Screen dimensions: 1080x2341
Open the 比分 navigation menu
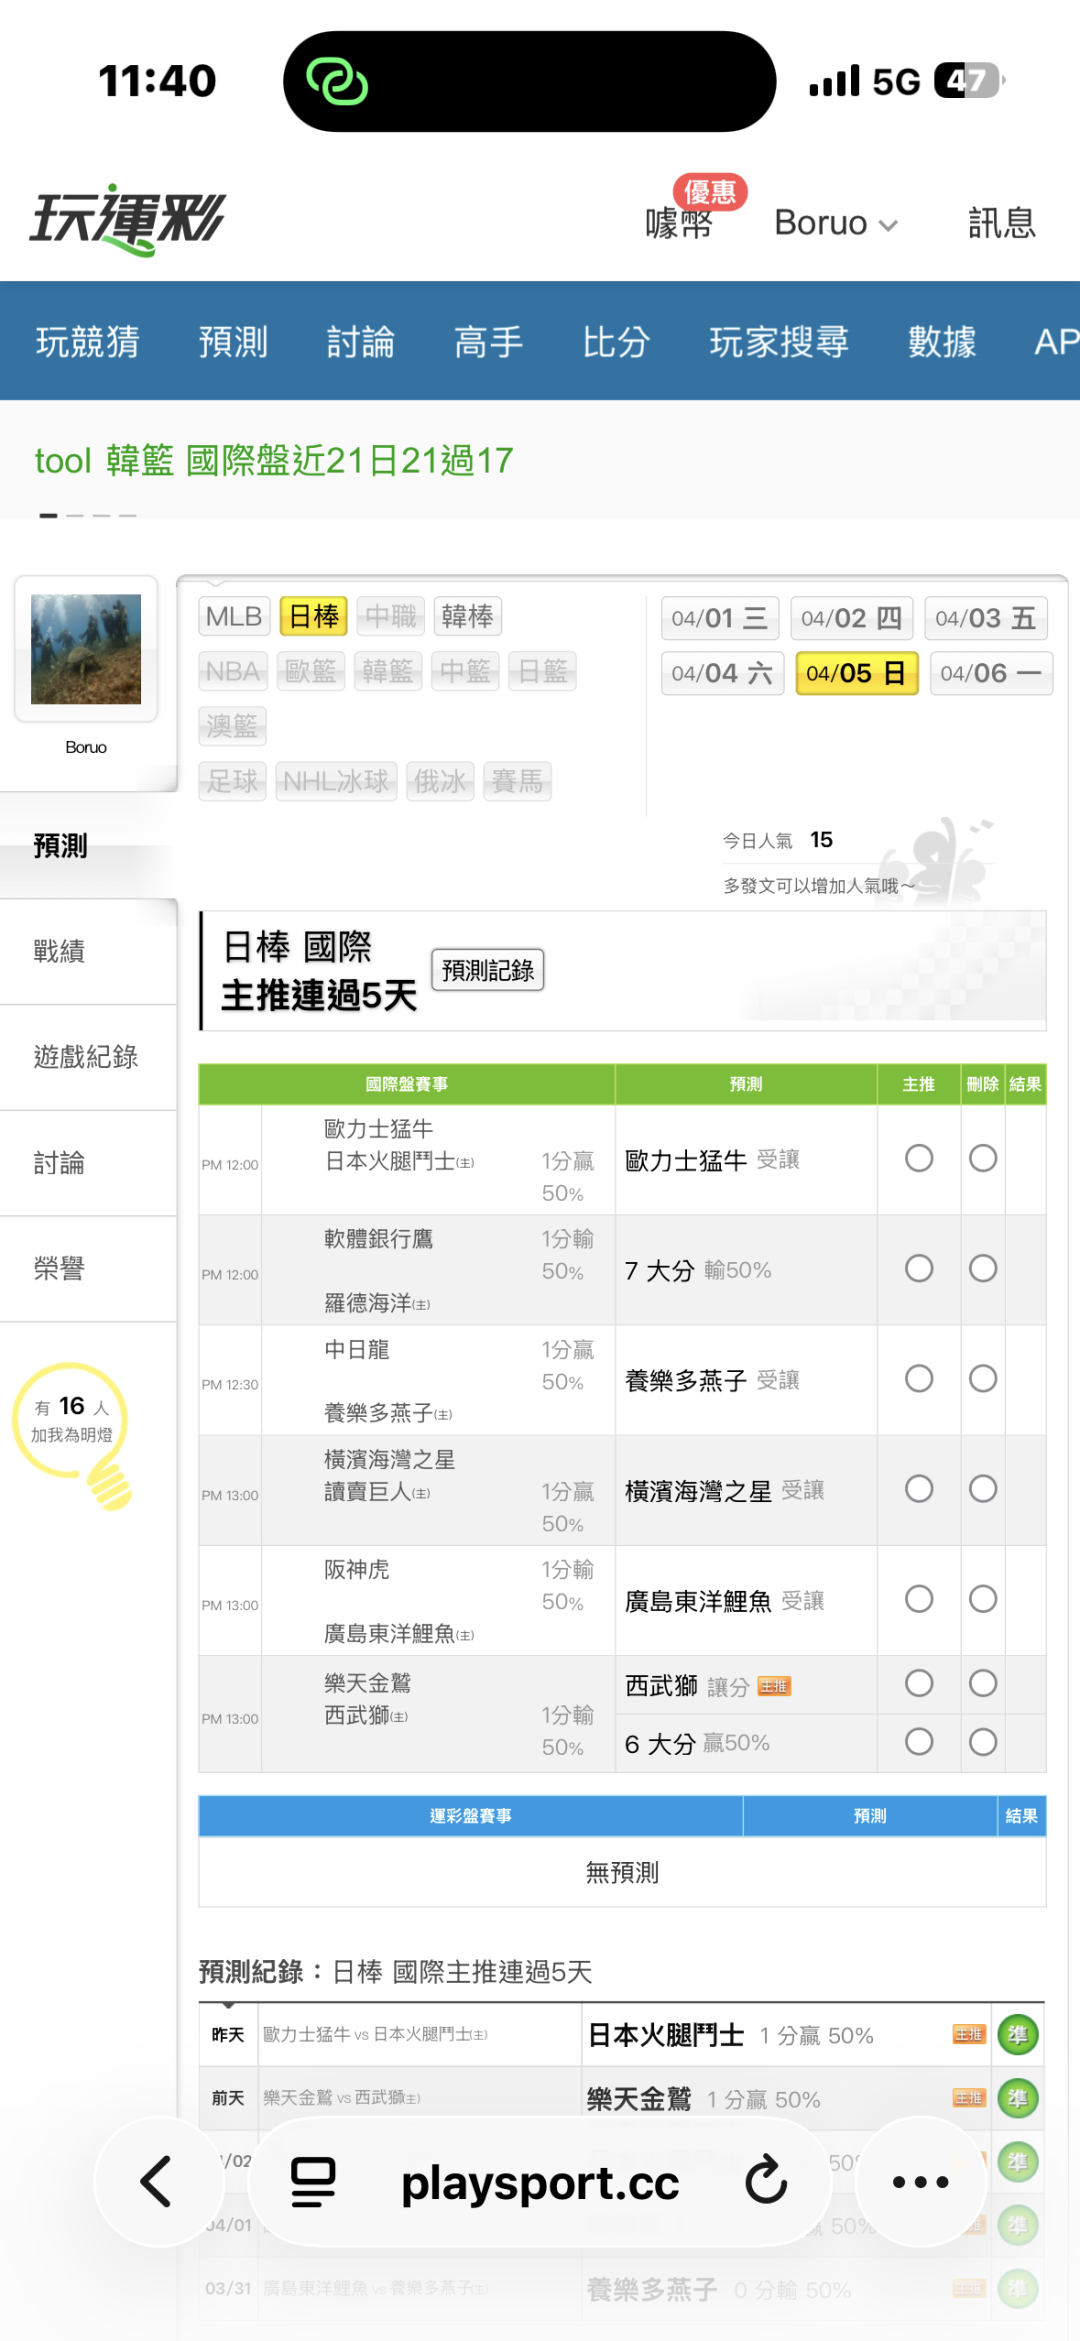(616, 342)
